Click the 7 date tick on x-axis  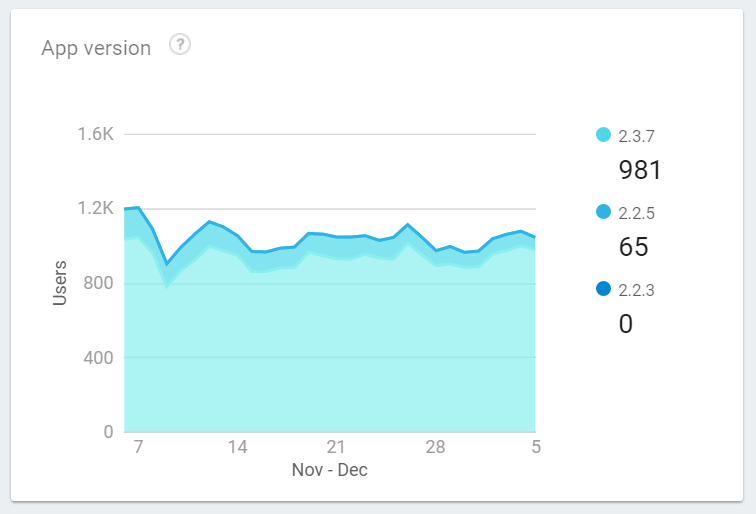(138, 447)
